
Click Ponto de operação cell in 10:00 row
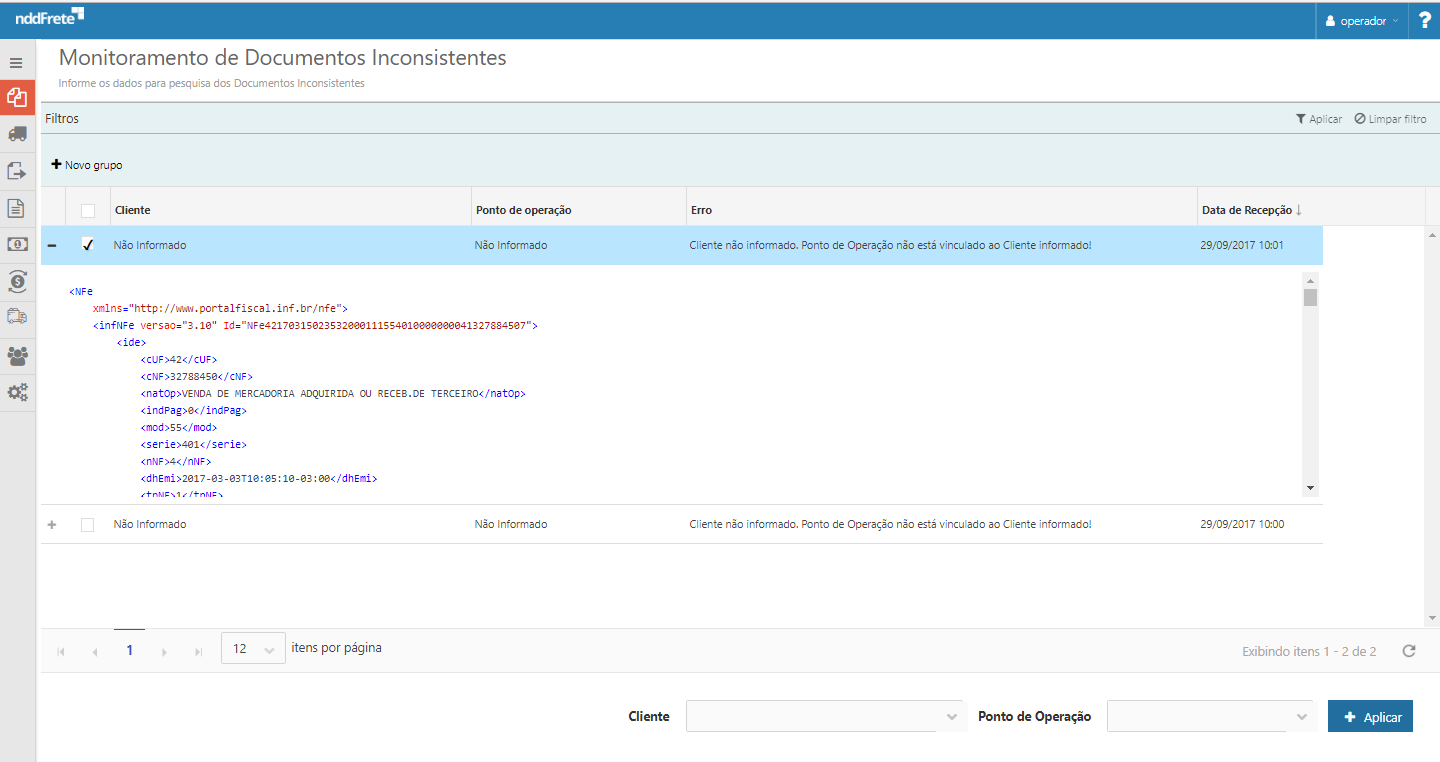pyautogui.click(x=511, y=524)
